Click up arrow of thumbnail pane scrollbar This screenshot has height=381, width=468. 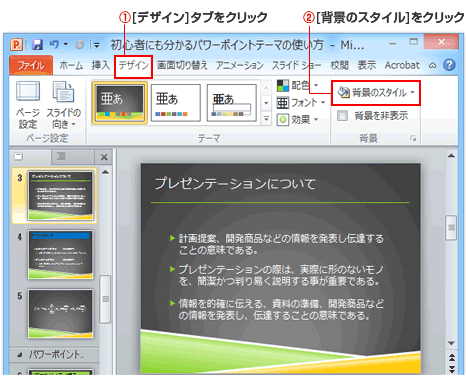(105, 172)
